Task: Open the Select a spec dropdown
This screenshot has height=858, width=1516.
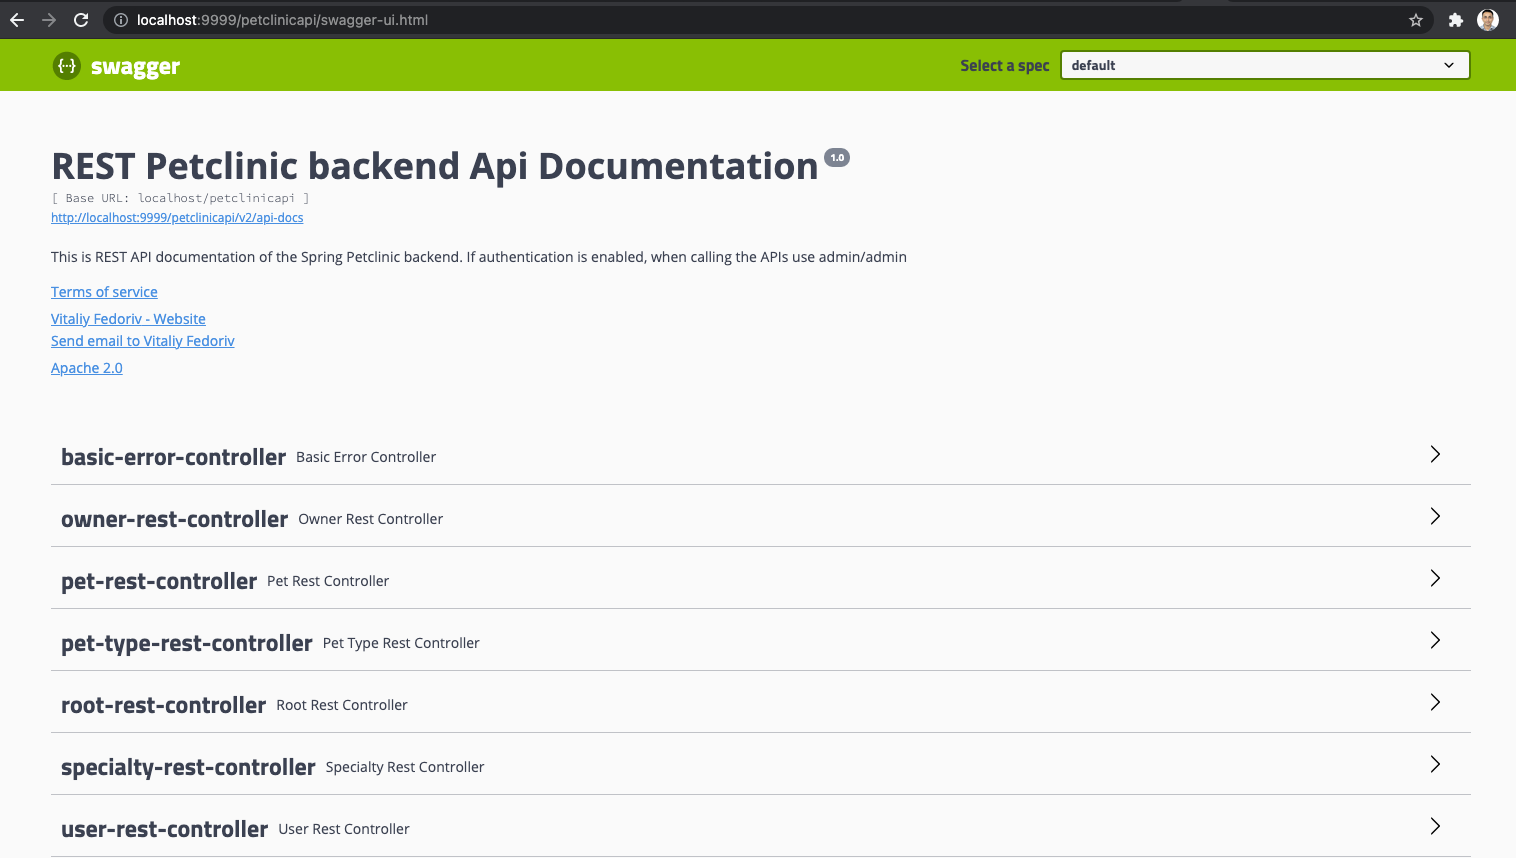Action: coord(1265,65)
